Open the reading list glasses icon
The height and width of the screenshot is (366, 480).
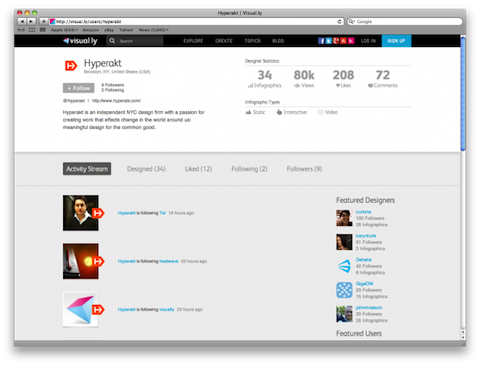coord(21,30)
